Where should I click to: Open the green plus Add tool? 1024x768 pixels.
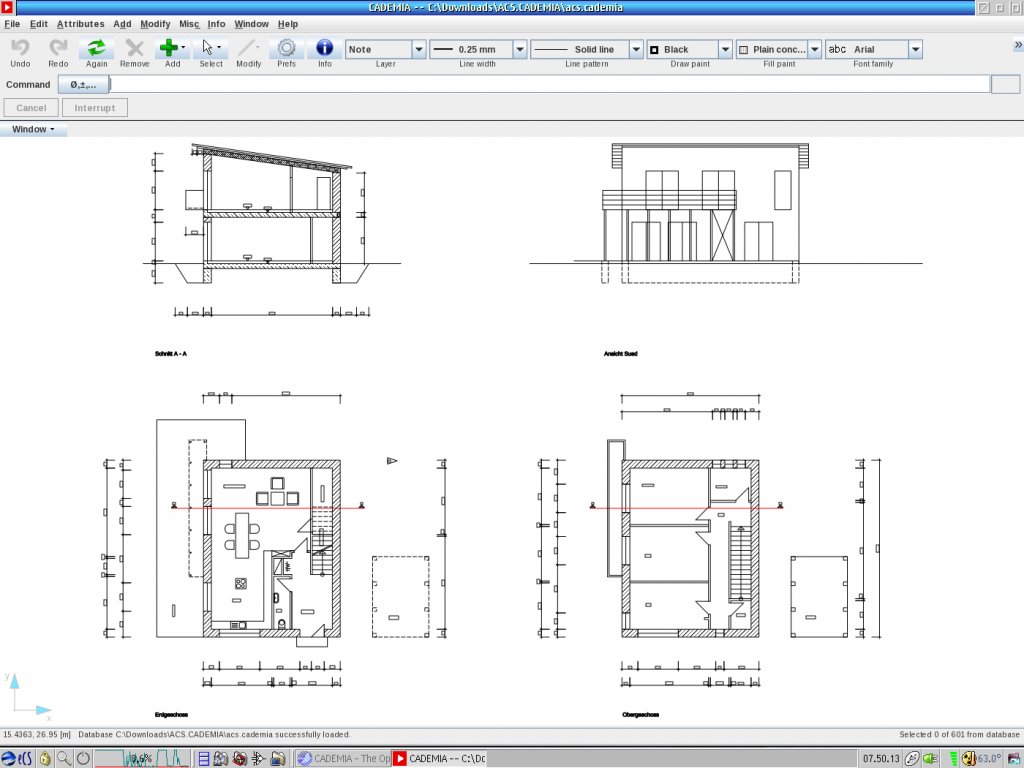tap(171, 48)
